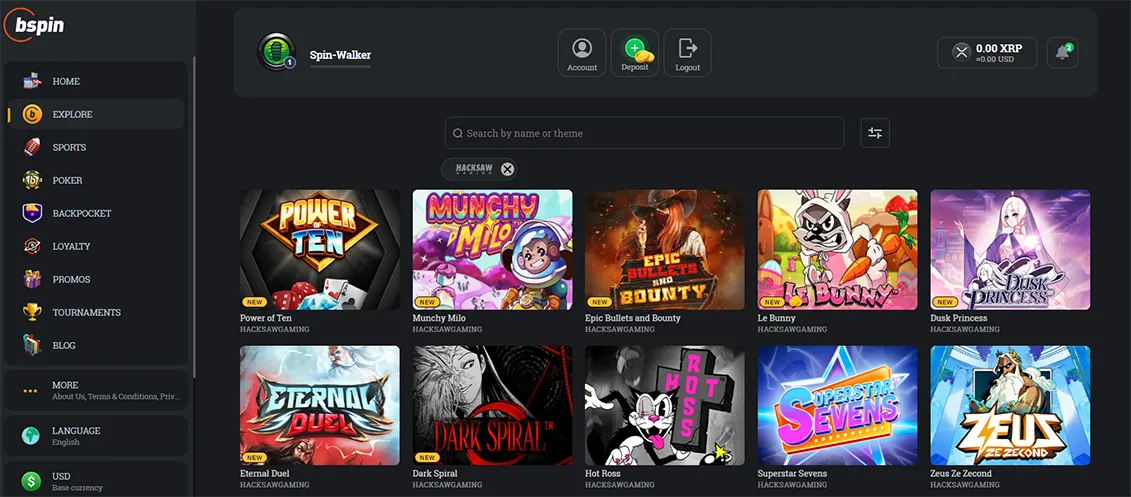Open the Munchy Milo game thumbnail
The height and width of the screenshot is (497, 1131).
493,250
